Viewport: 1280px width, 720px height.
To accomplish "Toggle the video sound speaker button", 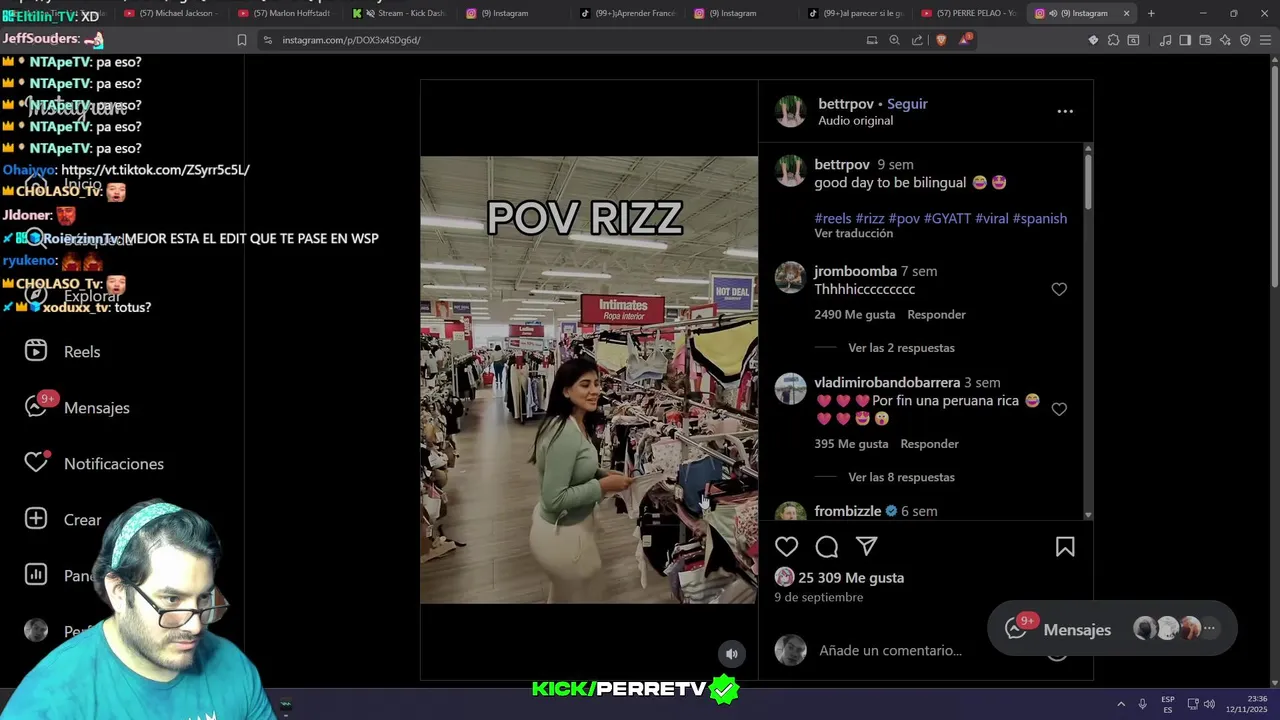I will tap(732, 654).
